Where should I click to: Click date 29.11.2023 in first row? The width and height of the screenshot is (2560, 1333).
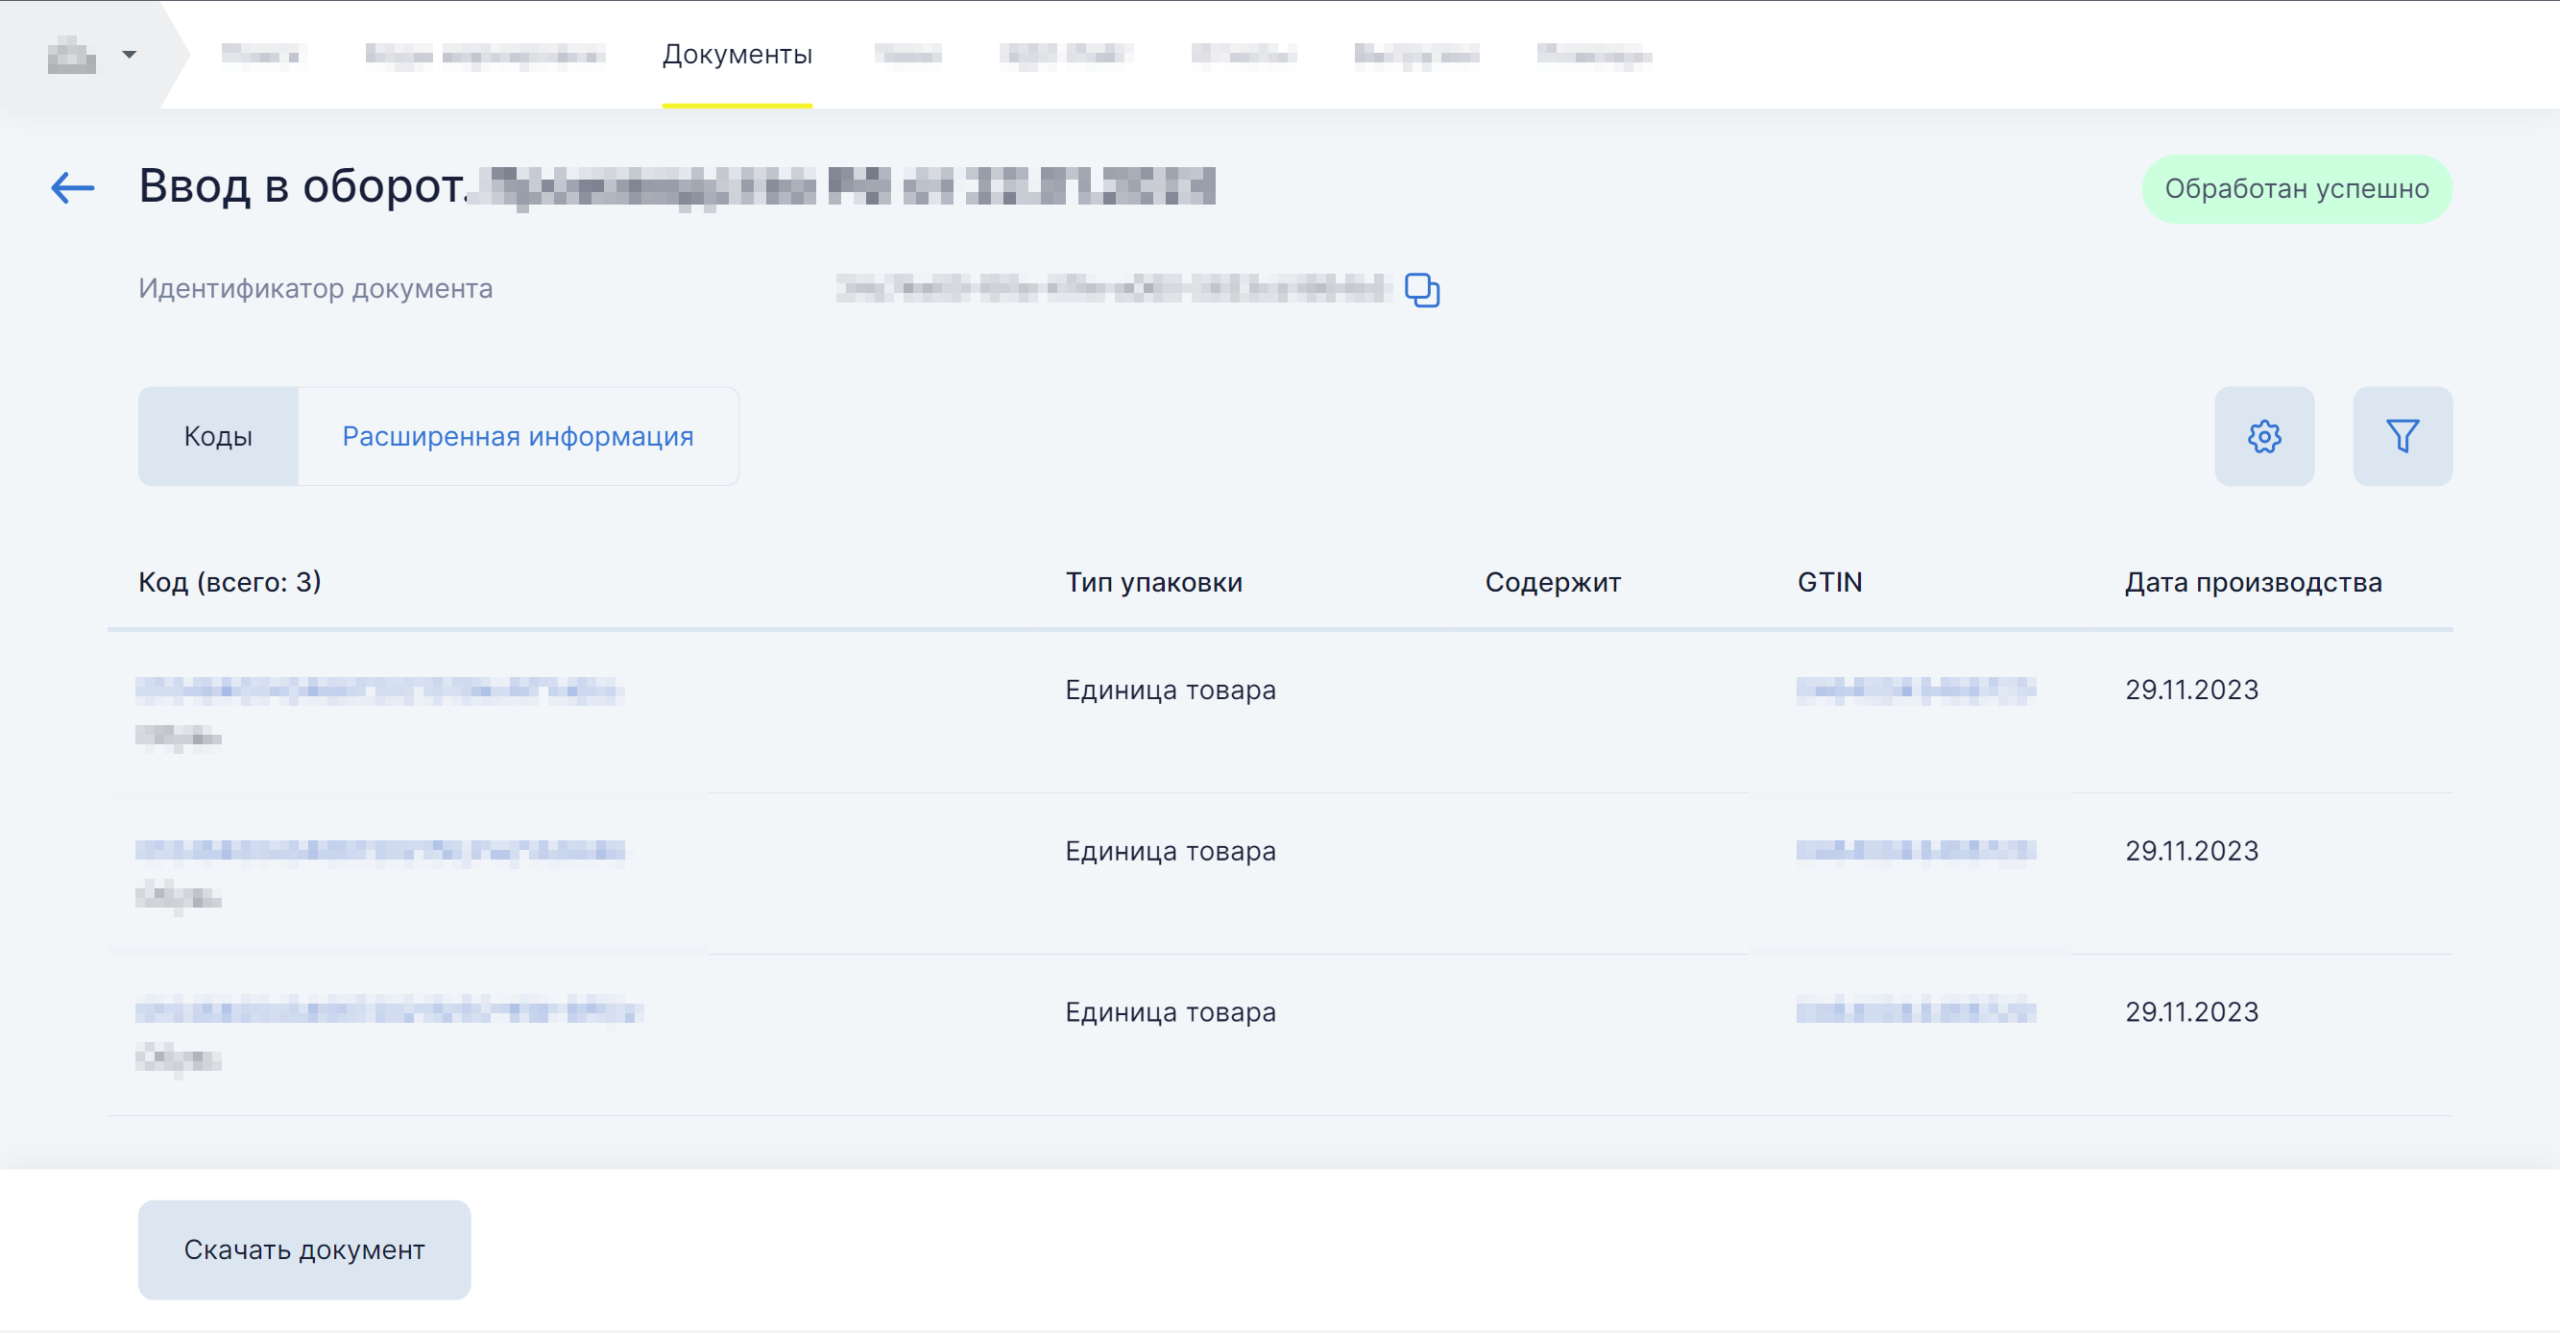[x=2191, y=690]
